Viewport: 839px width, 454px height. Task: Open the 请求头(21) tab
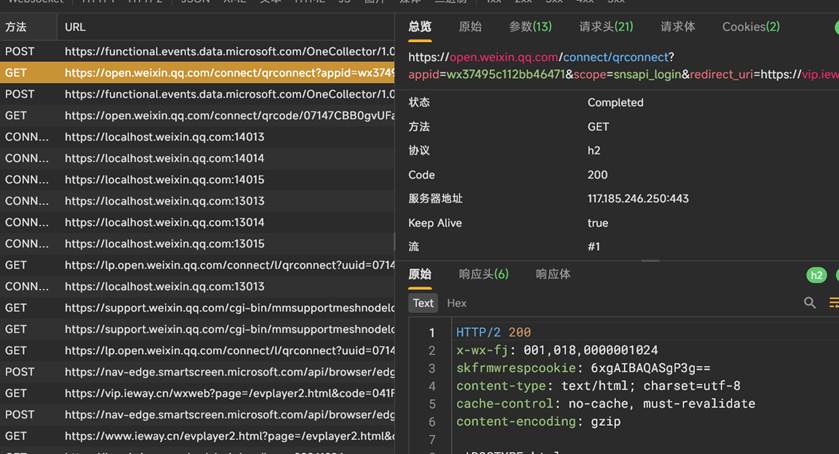[606, 27]
